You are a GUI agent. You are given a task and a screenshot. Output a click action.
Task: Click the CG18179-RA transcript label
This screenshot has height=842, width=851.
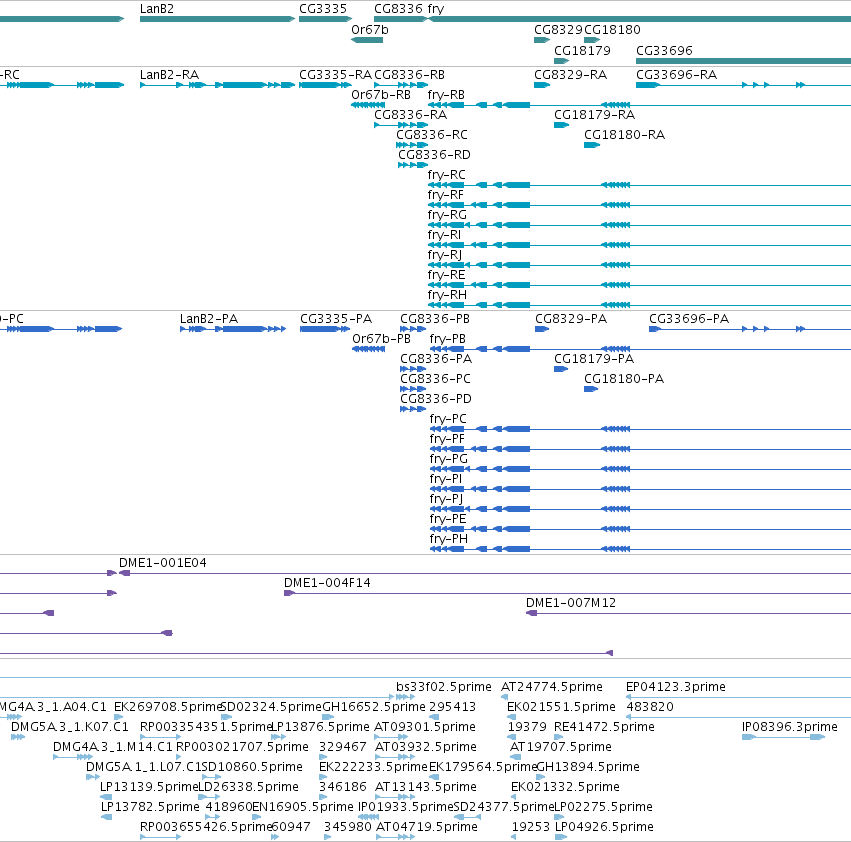594,115
